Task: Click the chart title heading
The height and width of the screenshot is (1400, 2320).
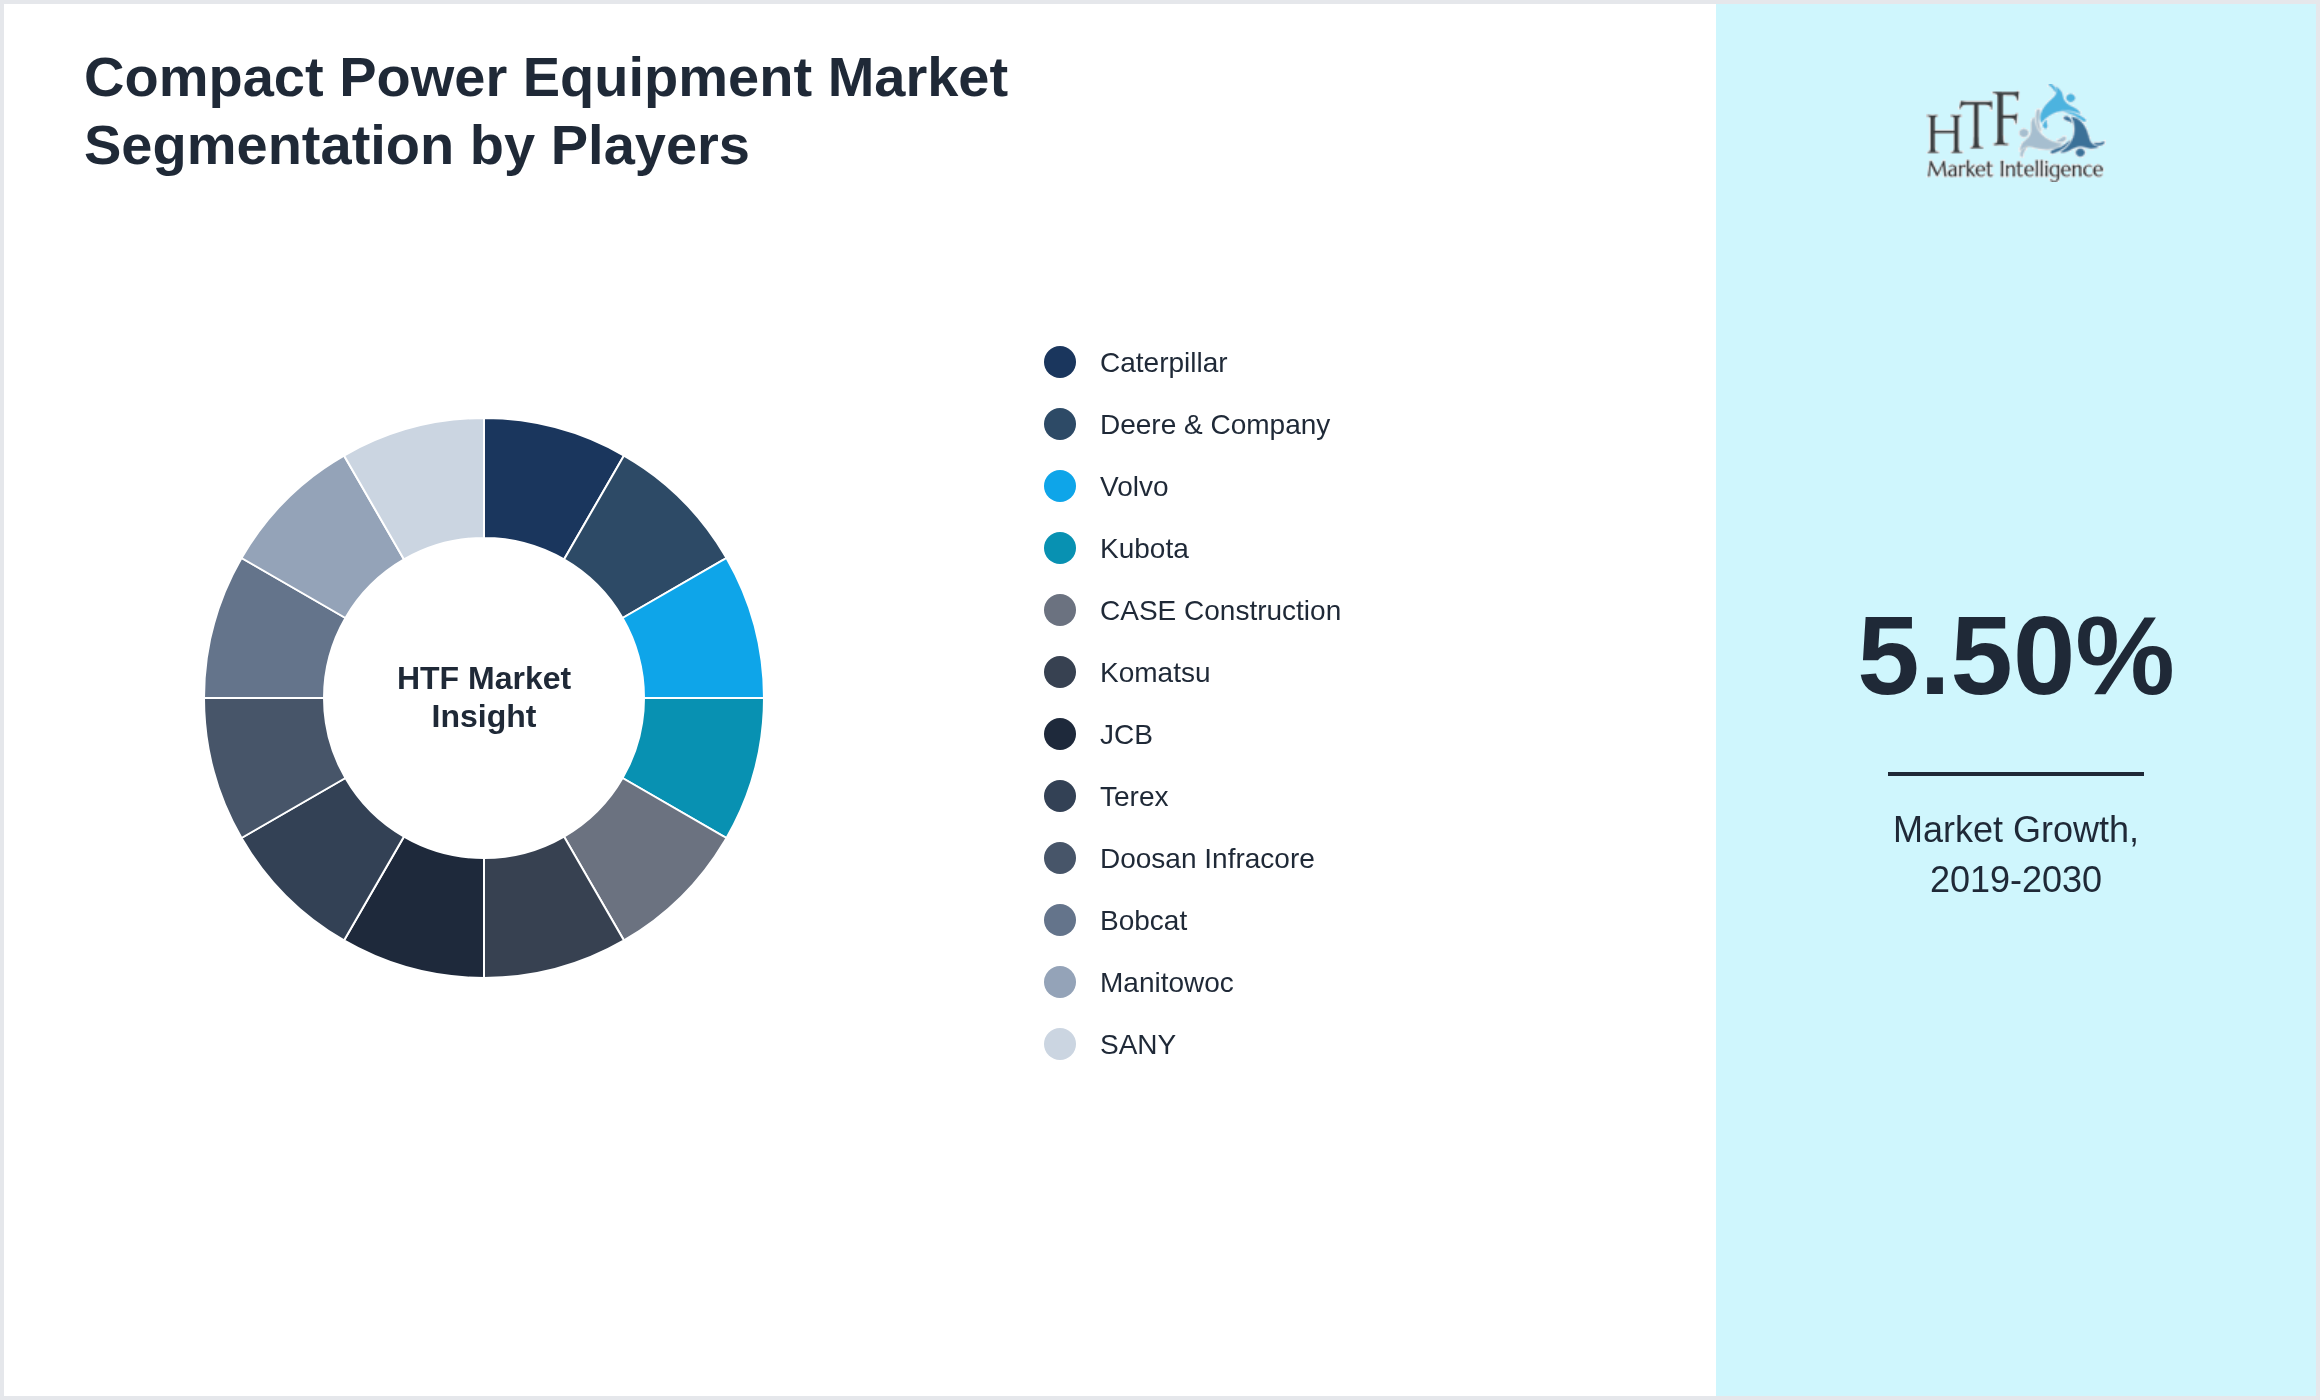Action: pos(545,111)
